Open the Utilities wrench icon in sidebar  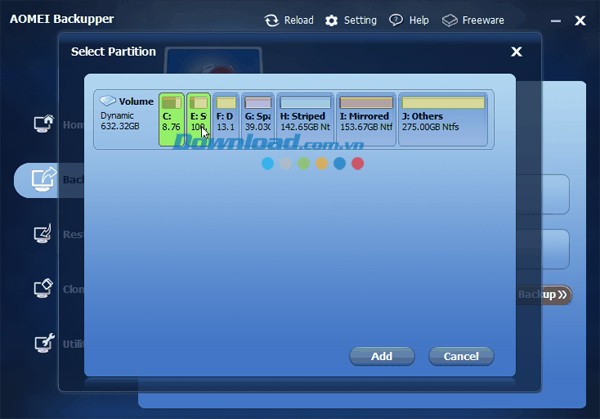tap(44, 343)
